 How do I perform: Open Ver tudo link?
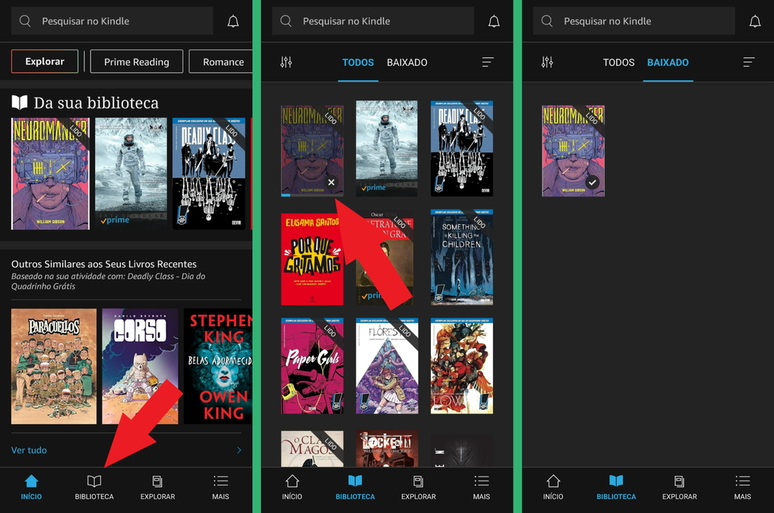point(29,450)
